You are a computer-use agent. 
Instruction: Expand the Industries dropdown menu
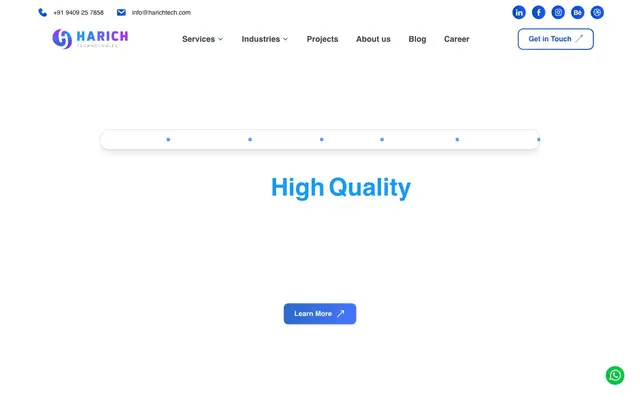[x=264, y=39]
